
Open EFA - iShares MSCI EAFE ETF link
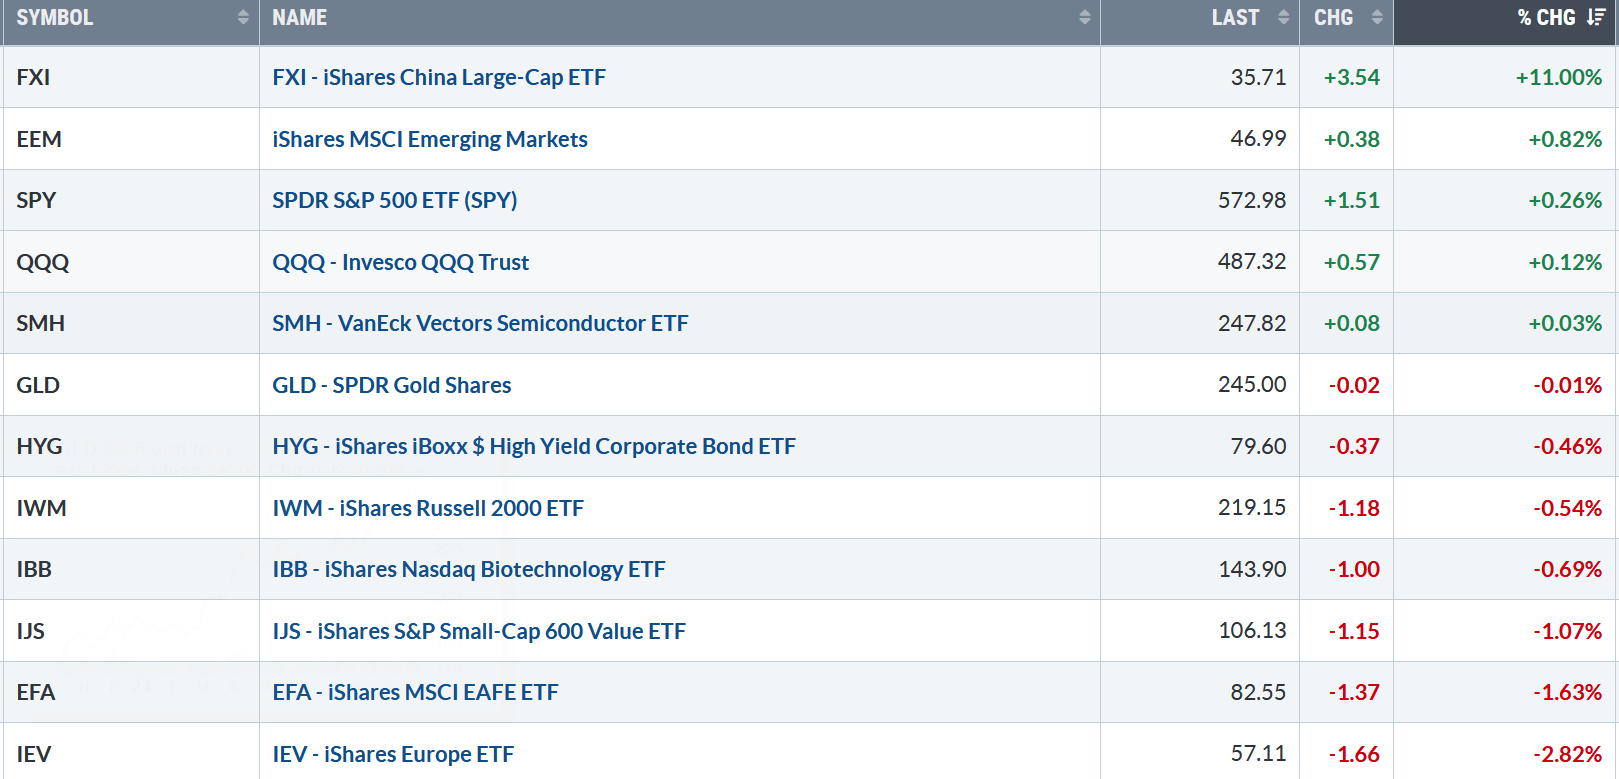pyautogui.click(x=415, y=692)
